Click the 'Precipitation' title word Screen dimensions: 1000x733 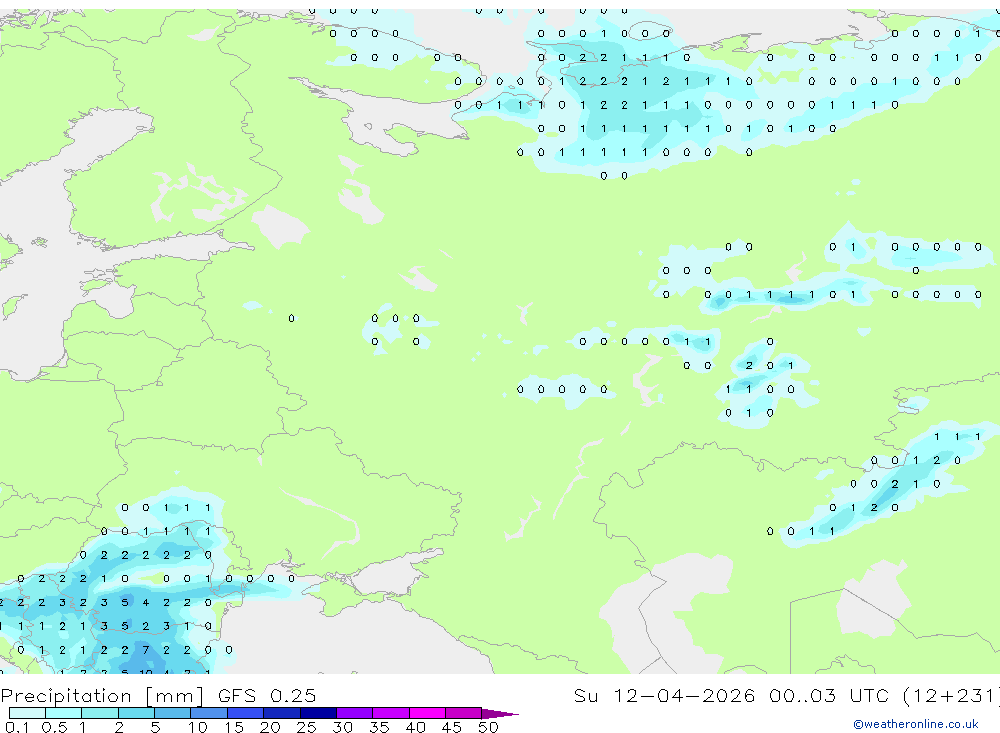[x=66, y=695]
